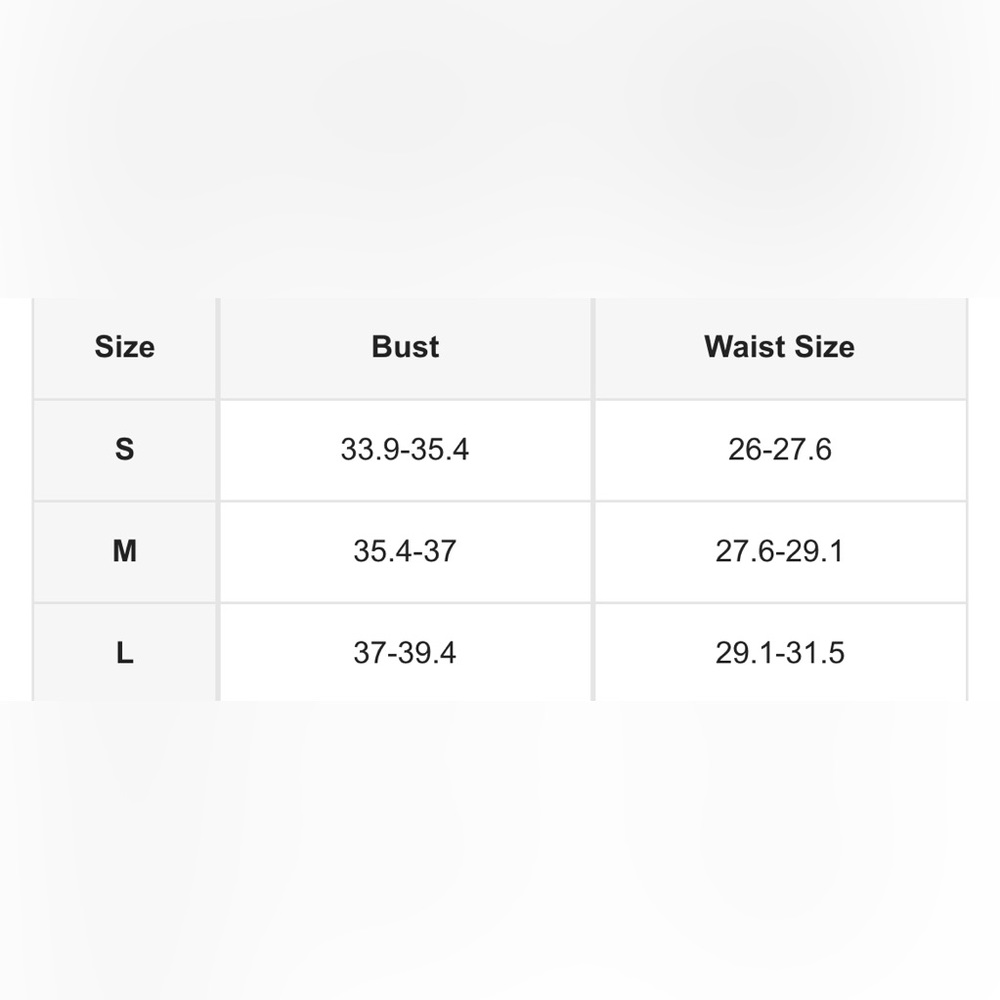Click waist value 27.6-29.1
Screen dimensions: 1000x1000
coord(779,551)
